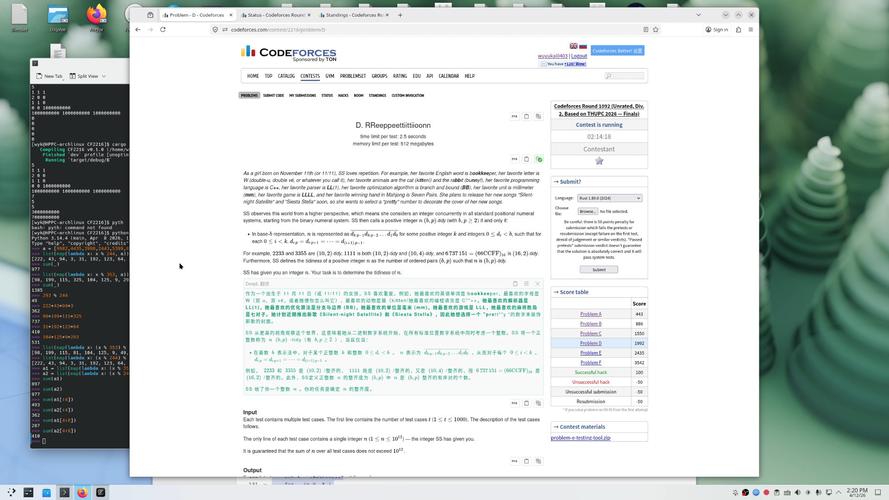889x500 pixels.
Task: Open HOME in main navigation
Action: 253,76
